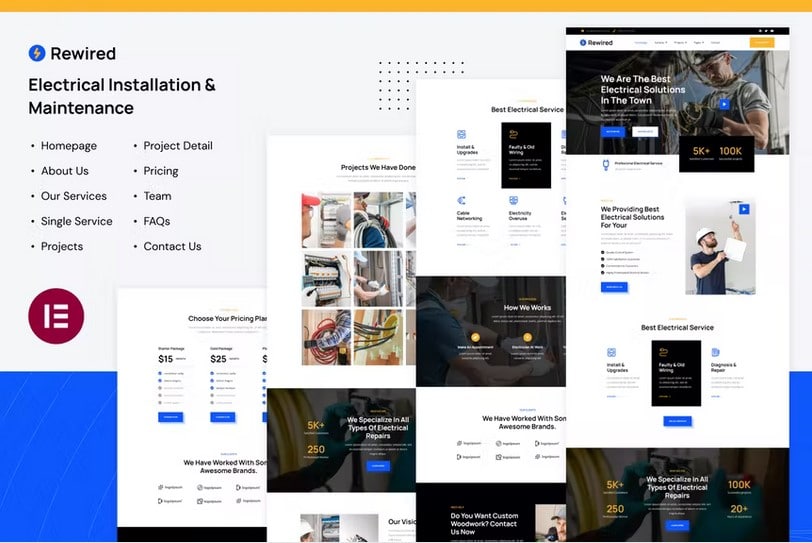This screenshot has height=543, width=812.
Task: Click Contact nav item in mockup header
Action: [715, 42]
